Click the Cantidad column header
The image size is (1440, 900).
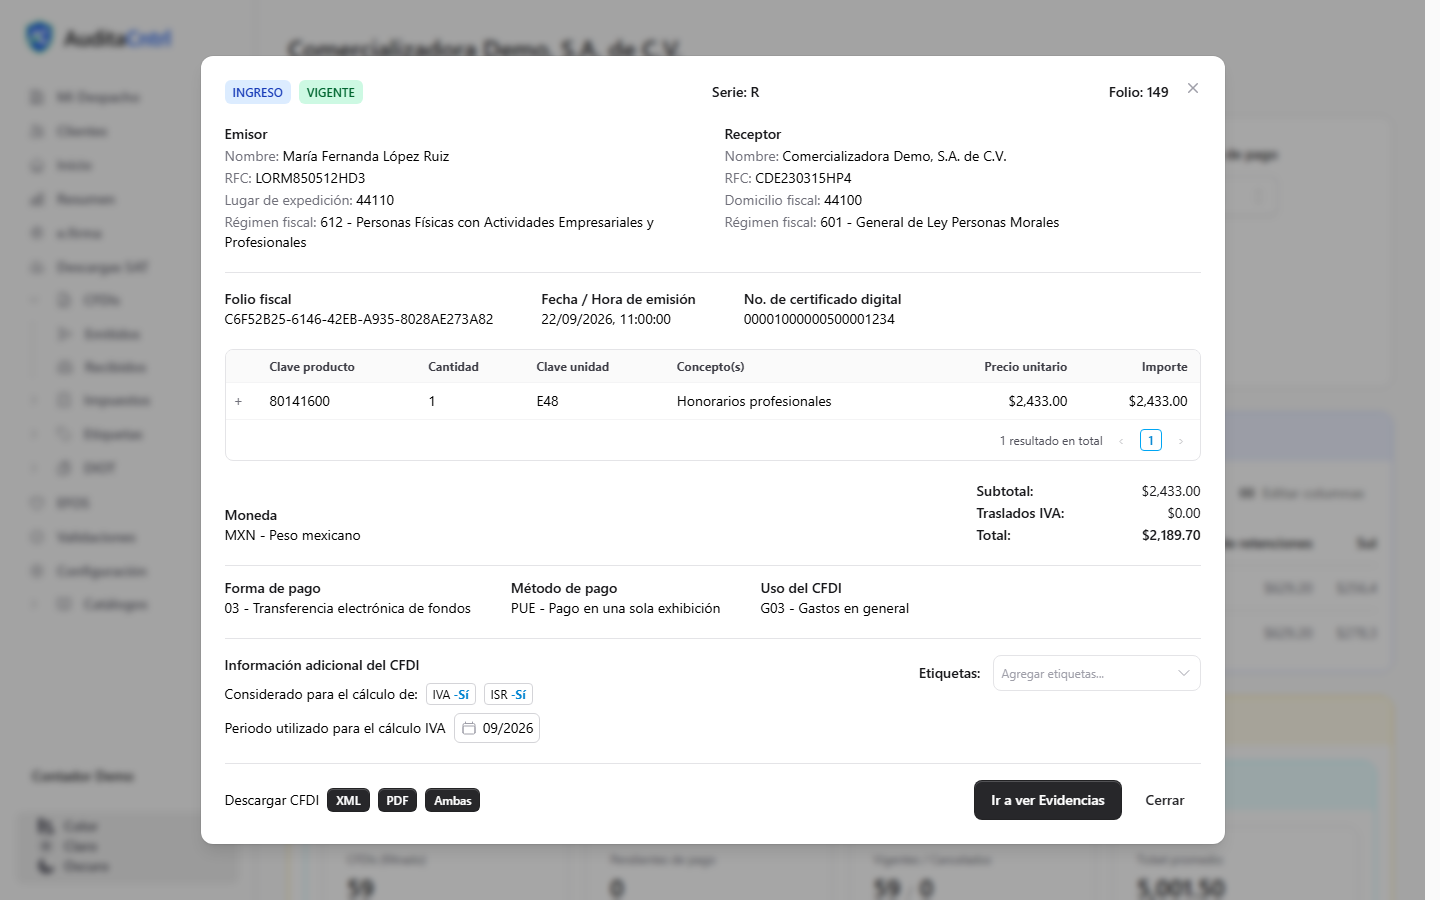(453, 367)
